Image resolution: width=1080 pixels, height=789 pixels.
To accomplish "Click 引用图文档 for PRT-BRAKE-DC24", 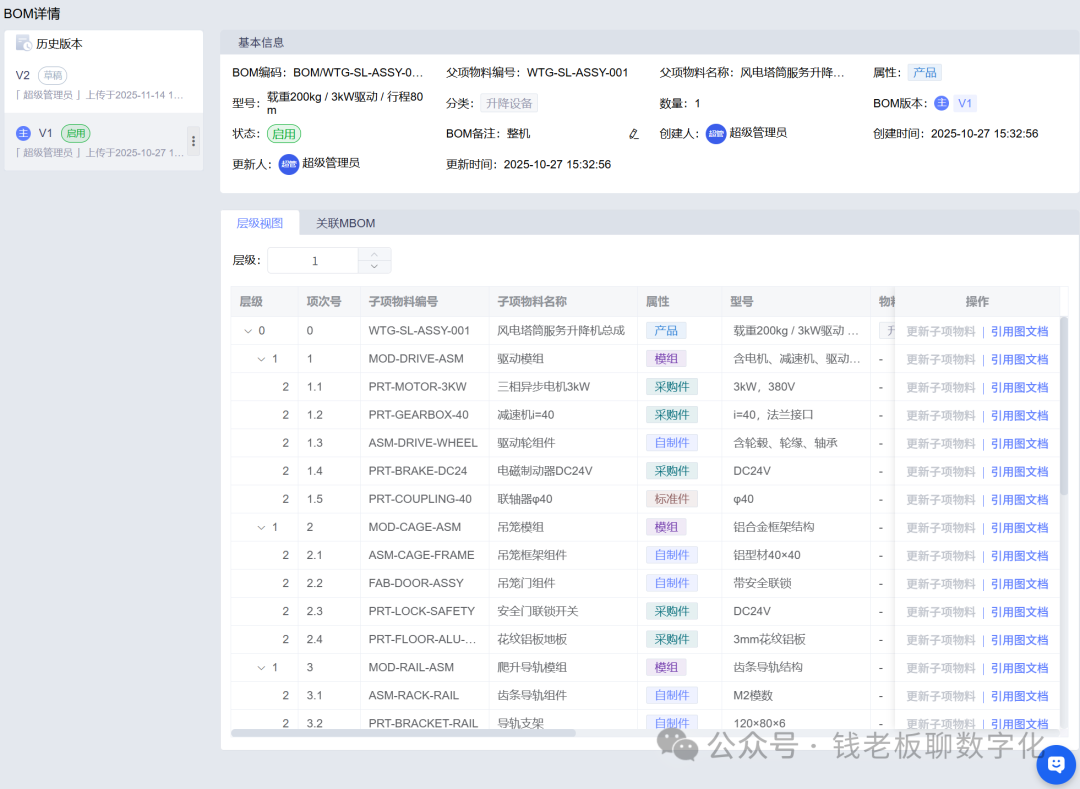I will pyautogui.click(x=1019, y=472).
